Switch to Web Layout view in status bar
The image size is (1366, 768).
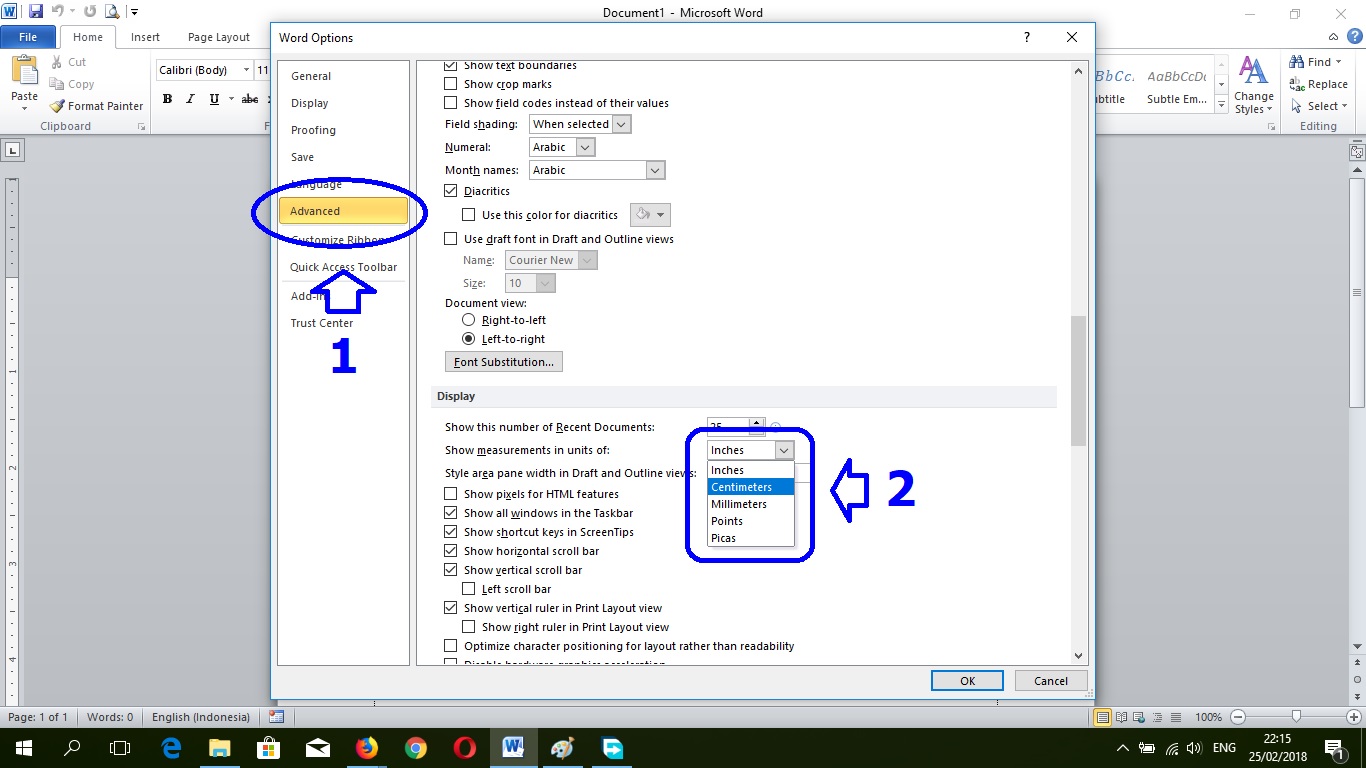(x=1139, y=717)
